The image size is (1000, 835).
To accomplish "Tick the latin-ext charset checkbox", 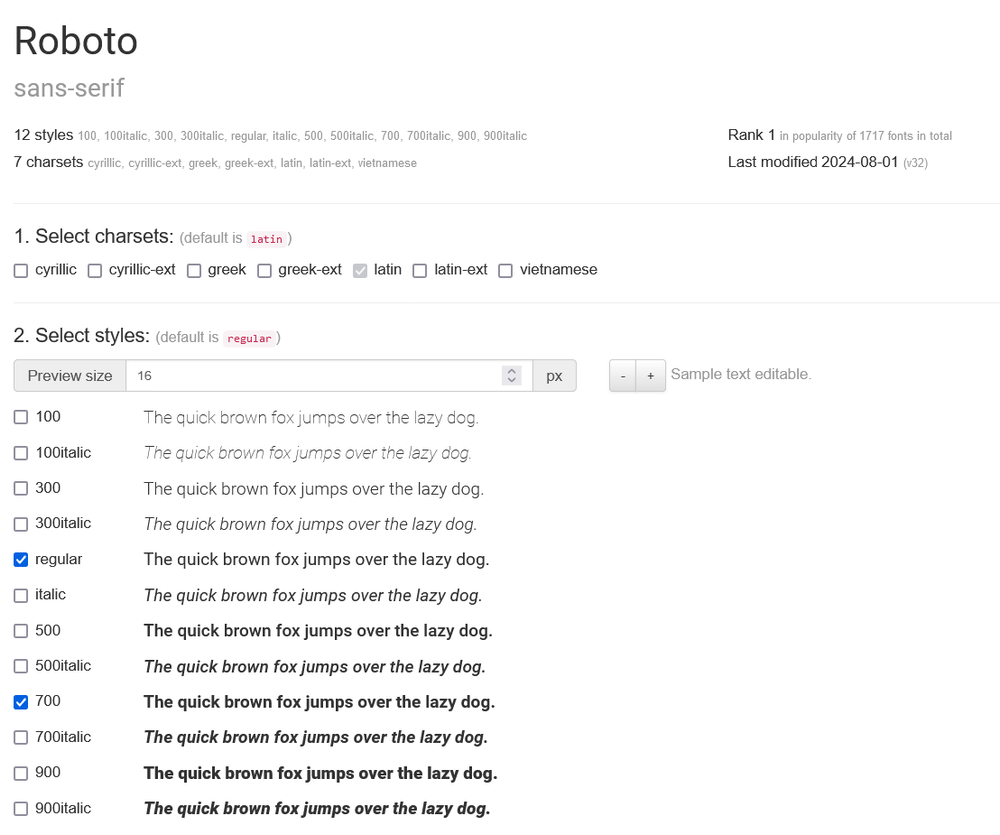I will (x=420, y=271).
